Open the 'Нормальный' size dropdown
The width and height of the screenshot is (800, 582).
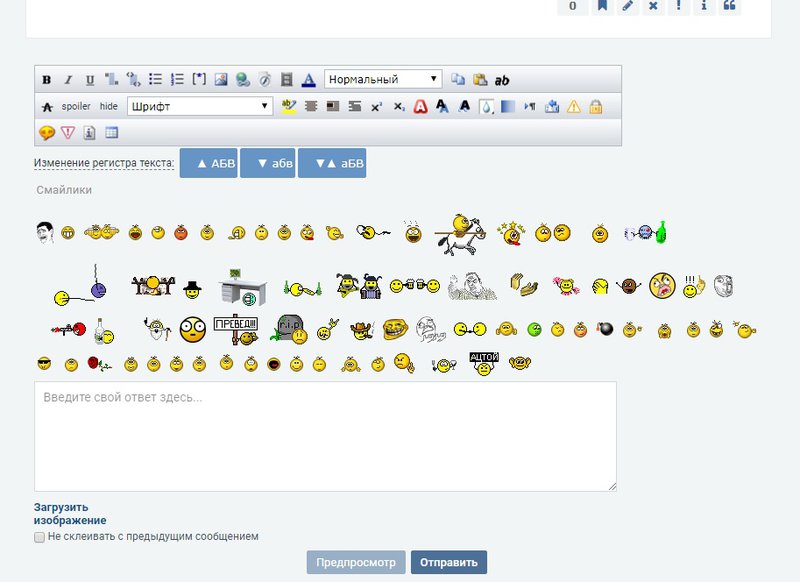click(x=383, y=80)
